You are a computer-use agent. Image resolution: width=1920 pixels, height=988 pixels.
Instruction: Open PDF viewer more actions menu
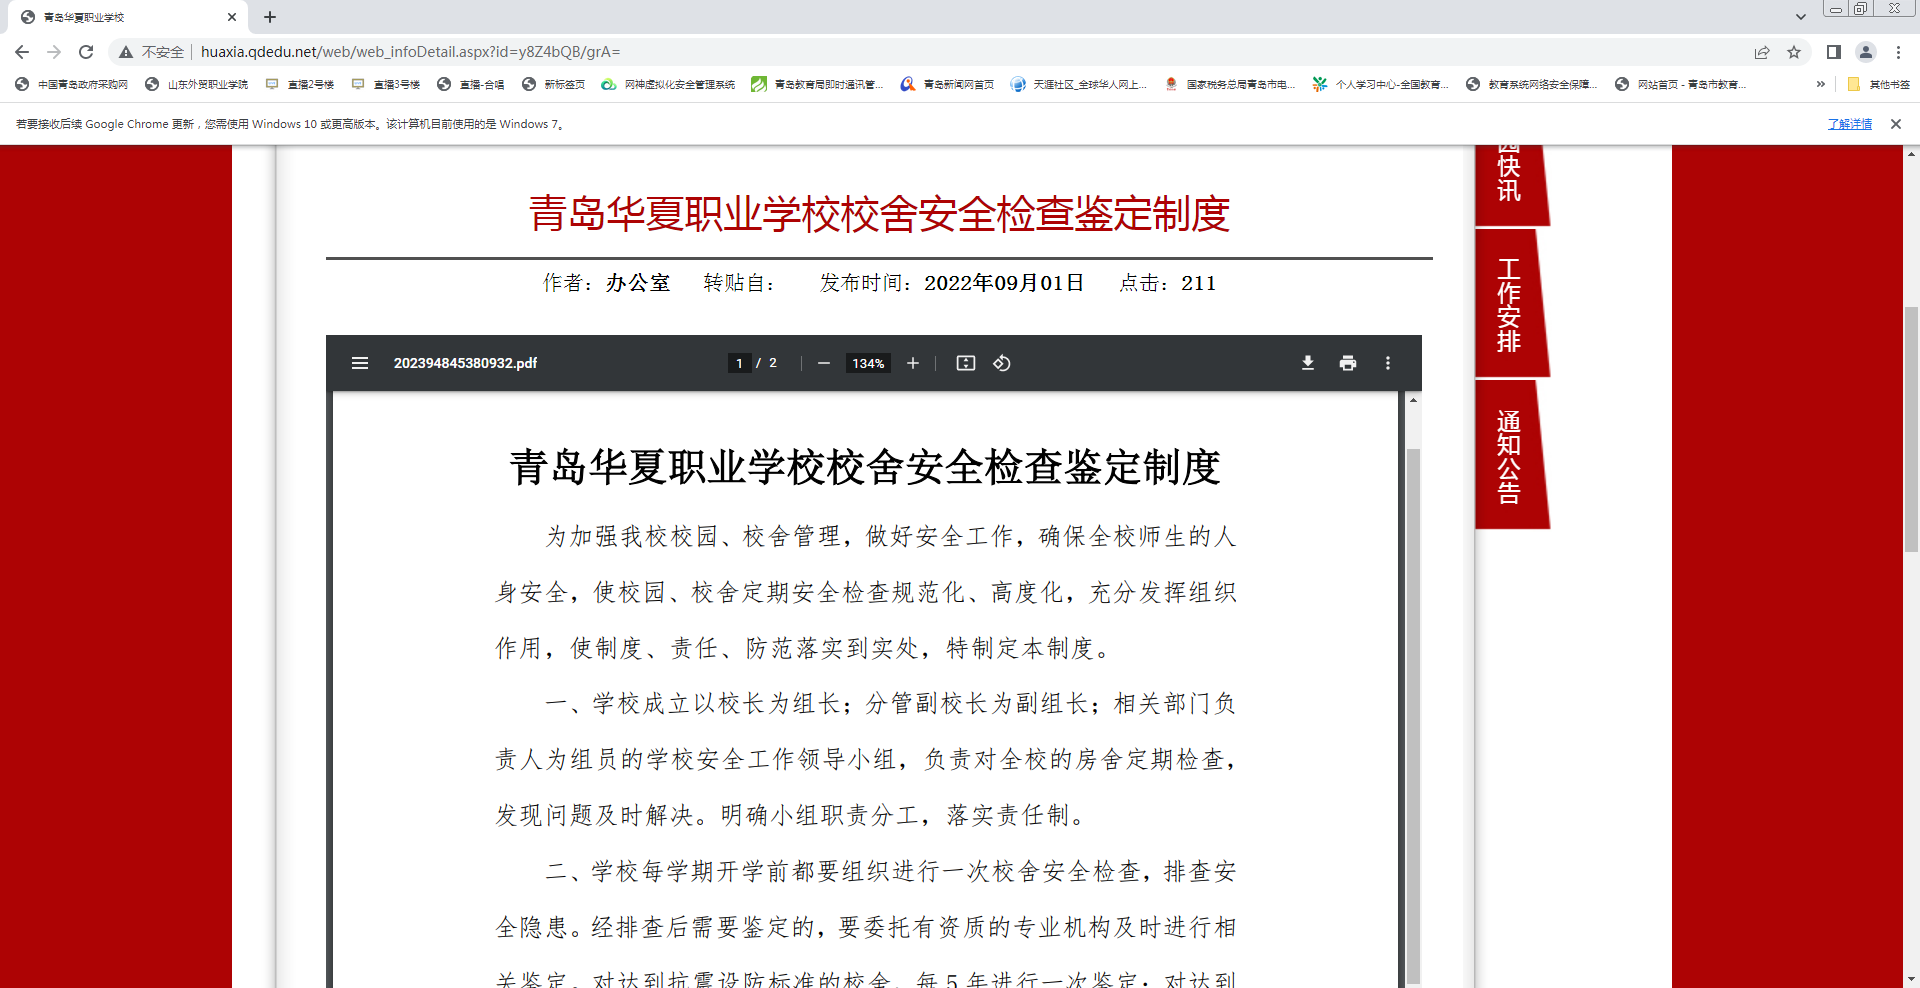1388,363
